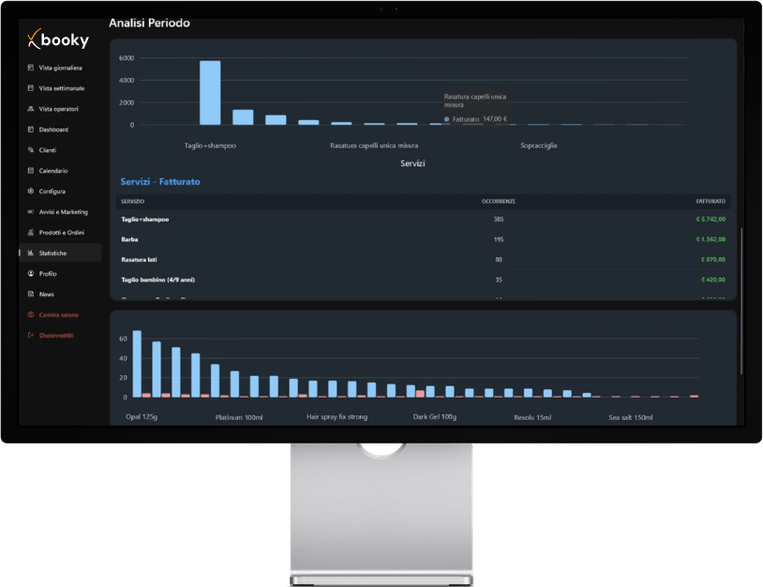
Task: Click the Vista giornaliera calendar icon
Action: 31,68
